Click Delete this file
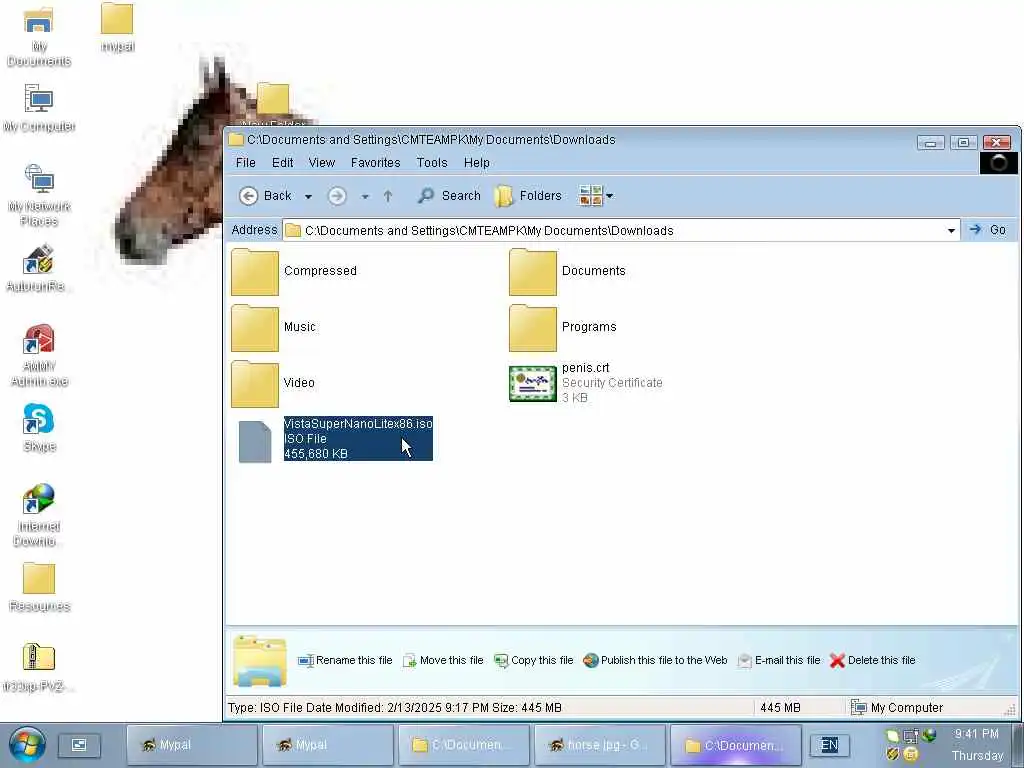 [872, 661]
